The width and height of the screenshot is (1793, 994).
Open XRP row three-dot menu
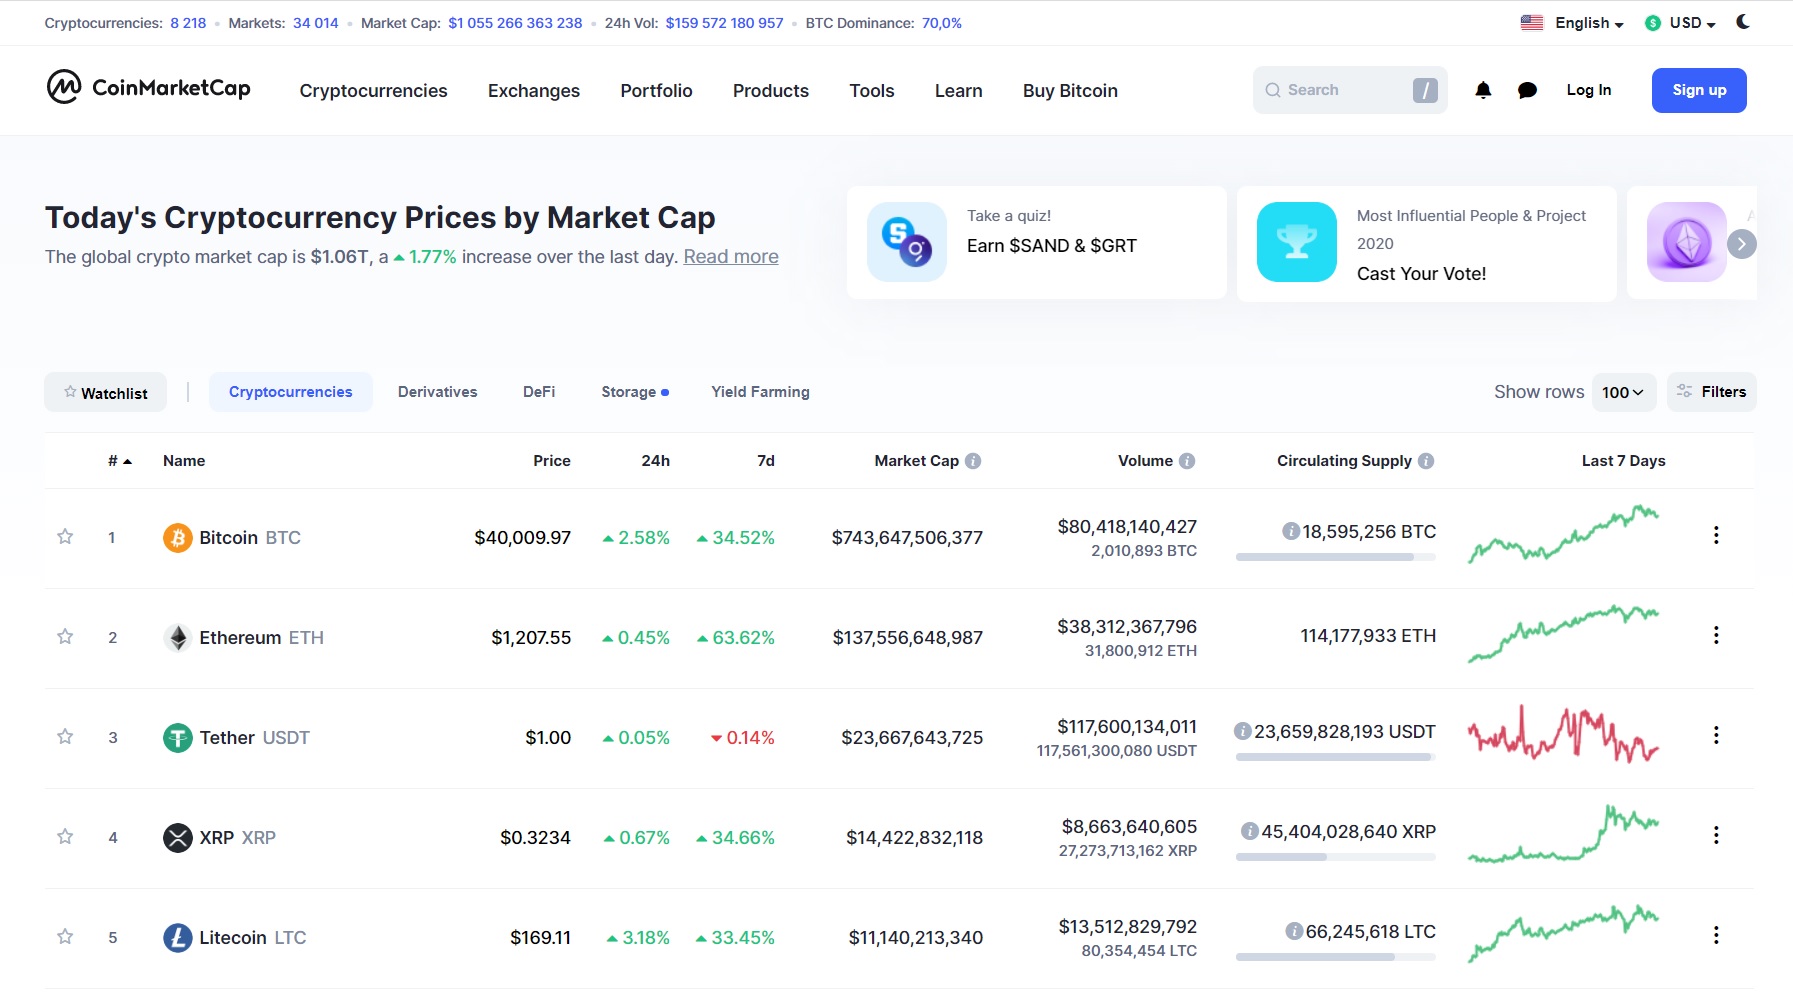1716,835
